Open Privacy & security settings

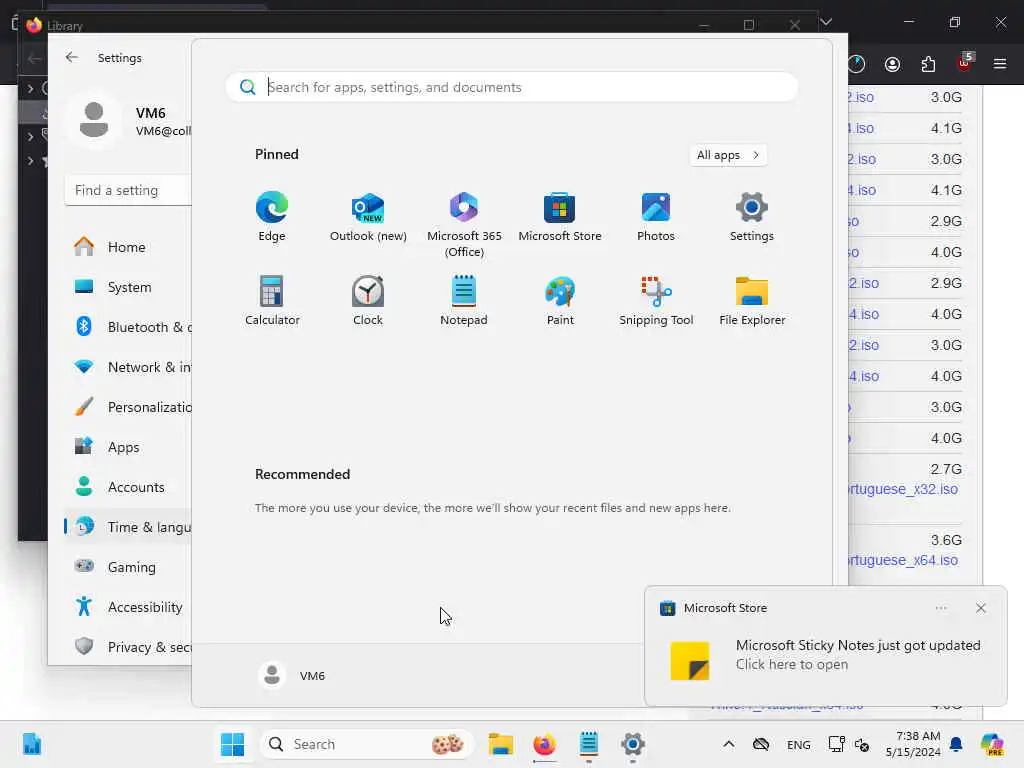(128, 647)
